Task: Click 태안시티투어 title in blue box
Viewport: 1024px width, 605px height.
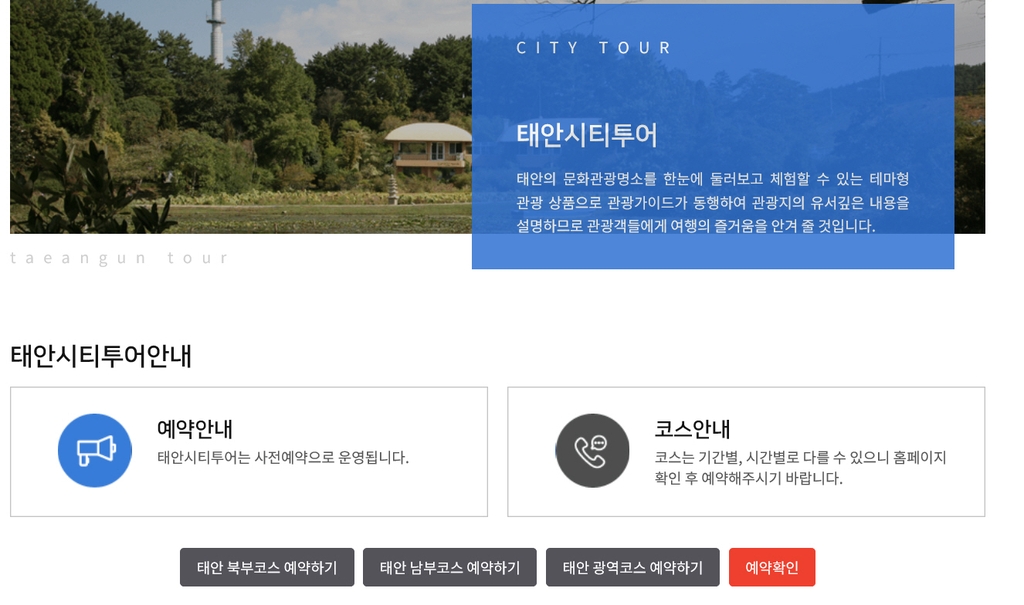Action: click(587, 135)
